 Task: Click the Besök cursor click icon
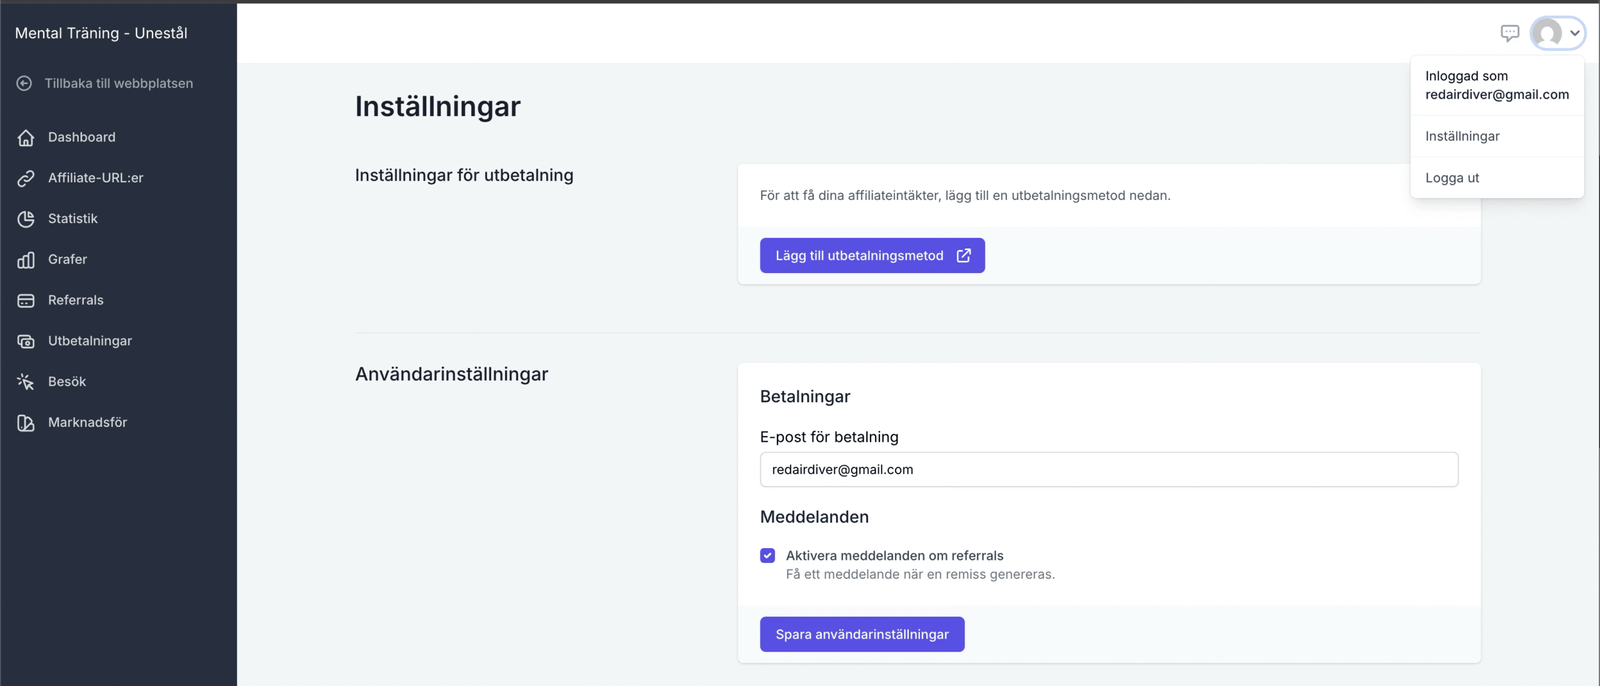26,382
